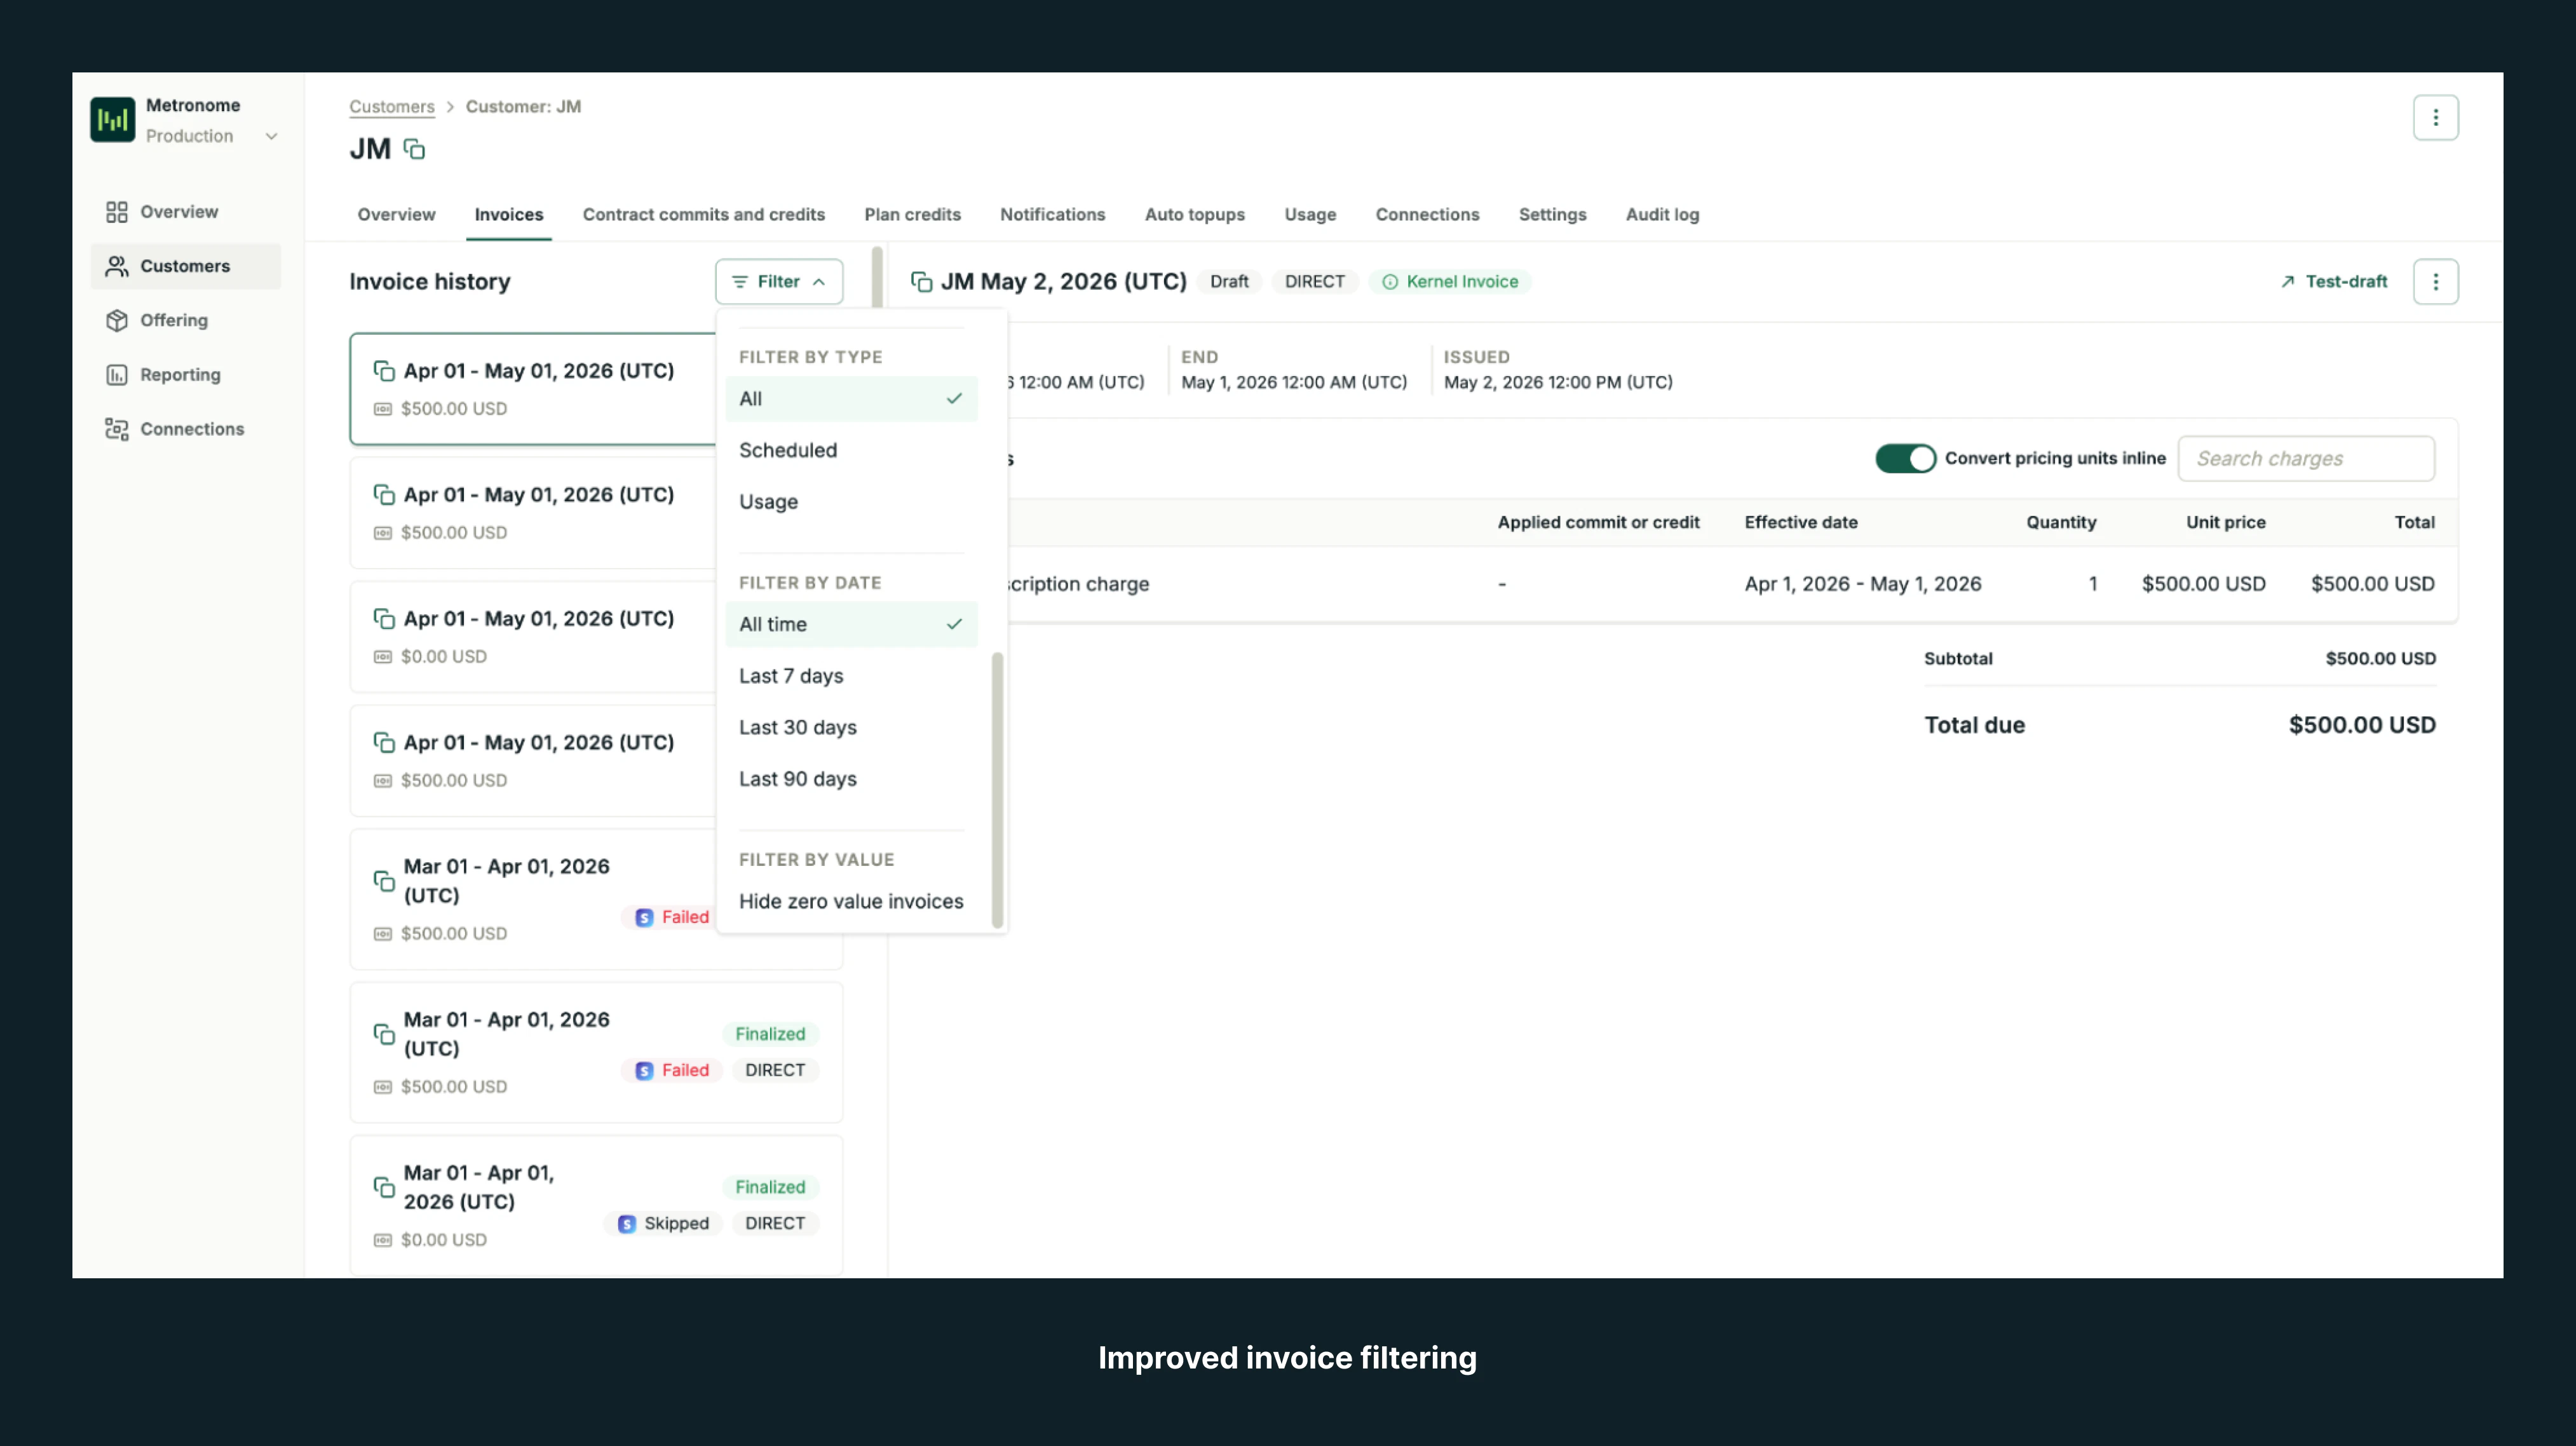This screenshot has height=1446, width=2576.
Task: Select the Overview sidebar icon
Action: pyautogui.click(x=116, y=211)
